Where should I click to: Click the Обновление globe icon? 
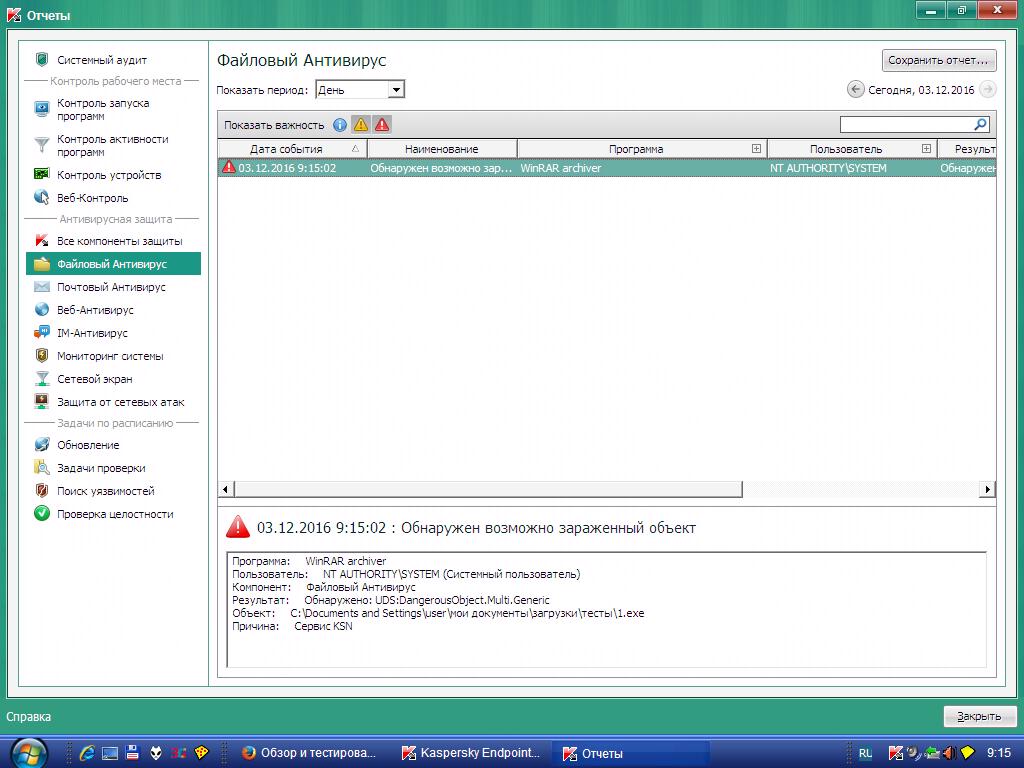pyautogui.click(x=42, y=445)
